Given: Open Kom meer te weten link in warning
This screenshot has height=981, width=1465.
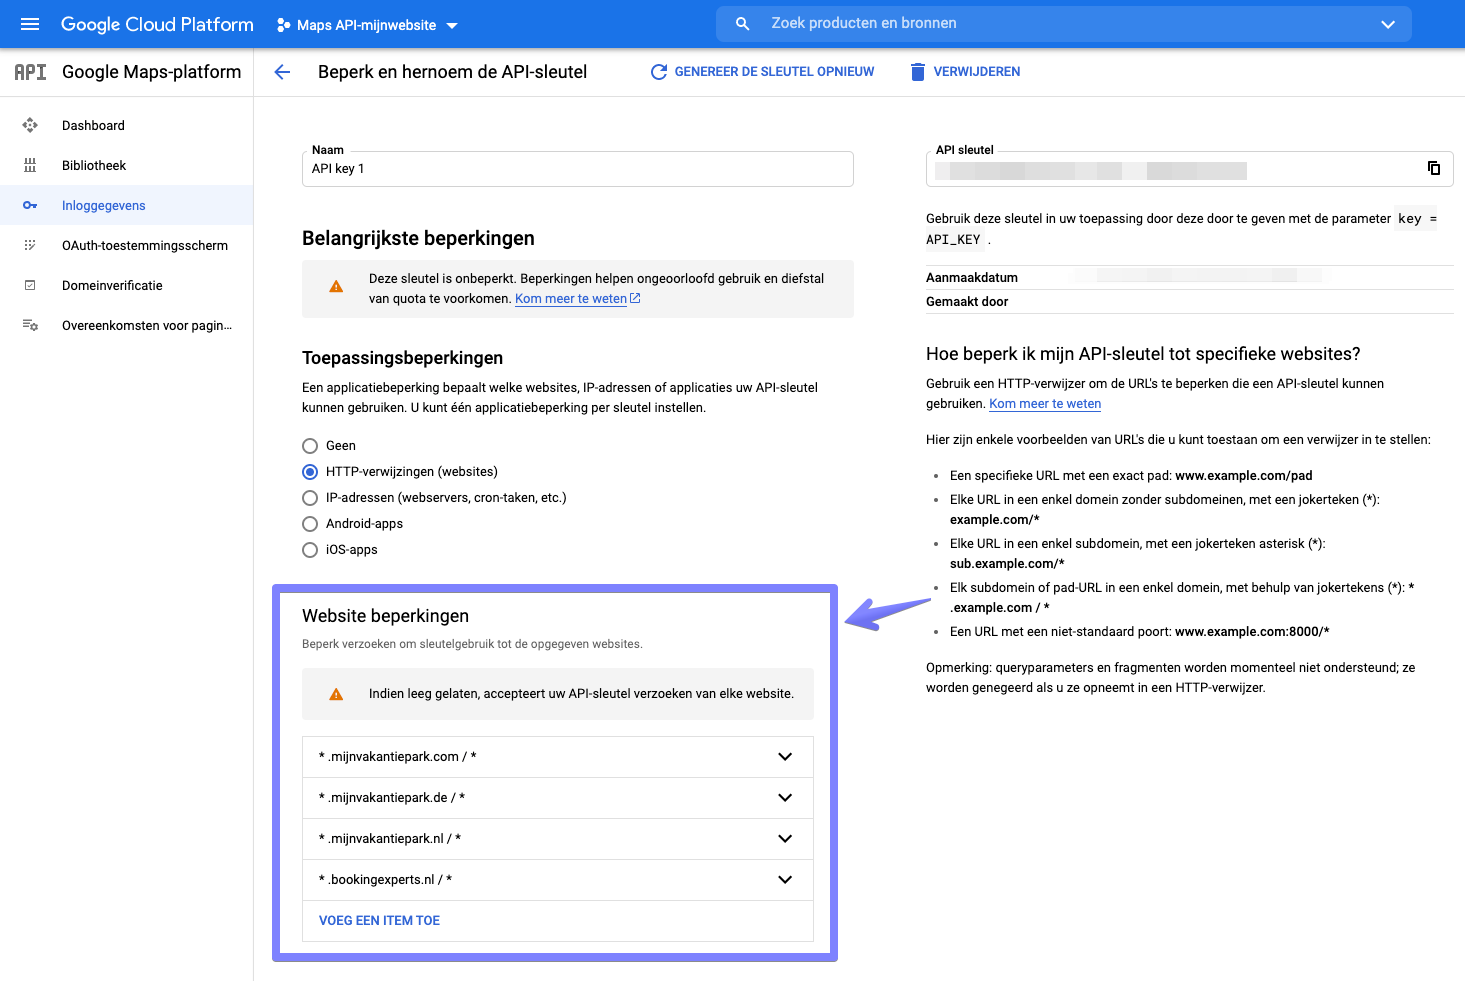Looking at the screenshot, I should (x=571, y=299).
